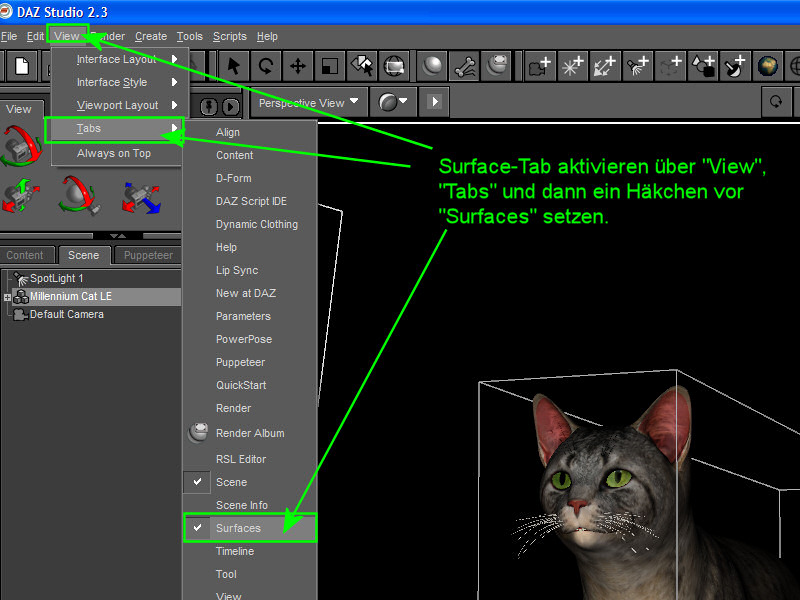Choose DAZ Script IDE from Tabs submenu
Image resolution: width=800 pixels, height=600 pixels.
(250, 201)
